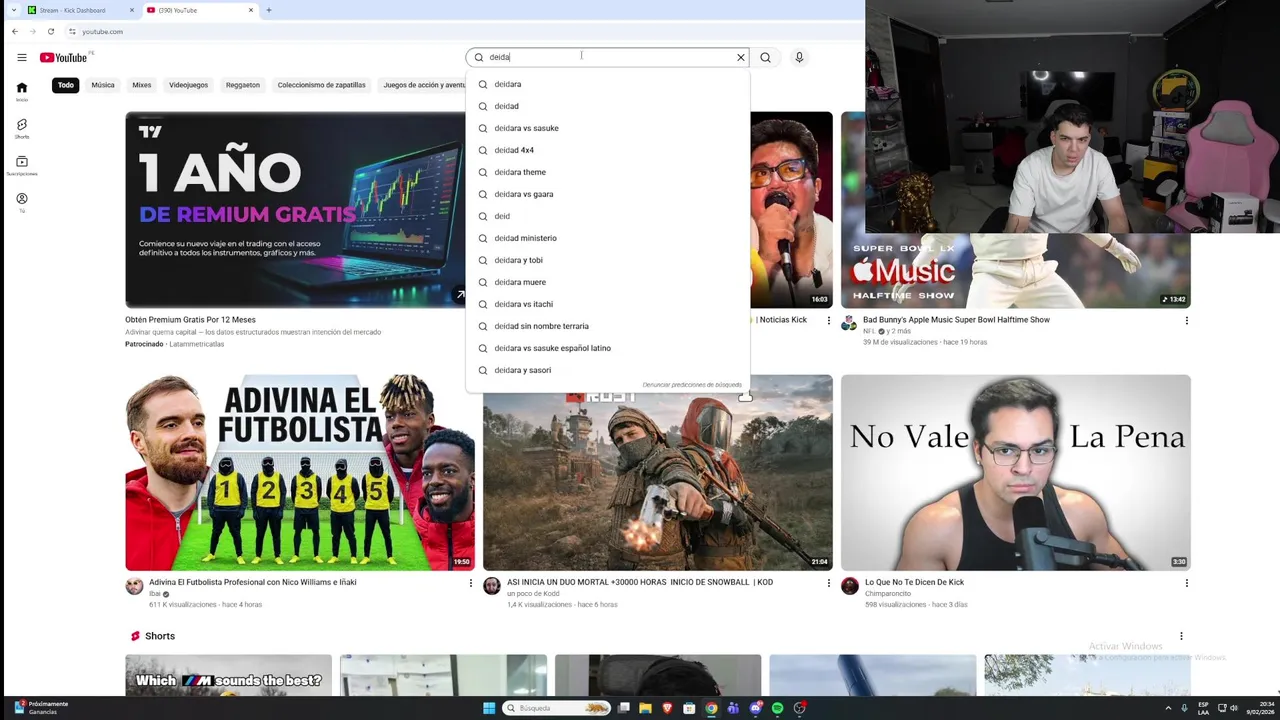Image resolution: width=1280 pixels, height=720 pixels.
Task: Open Discord from the taskbar
Action: tap(755, 708)
